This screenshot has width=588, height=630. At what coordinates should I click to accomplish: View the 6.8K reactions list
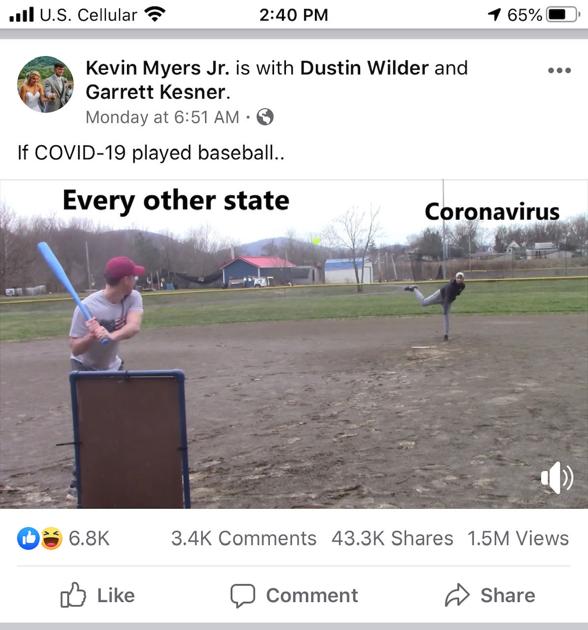[89, 538]
